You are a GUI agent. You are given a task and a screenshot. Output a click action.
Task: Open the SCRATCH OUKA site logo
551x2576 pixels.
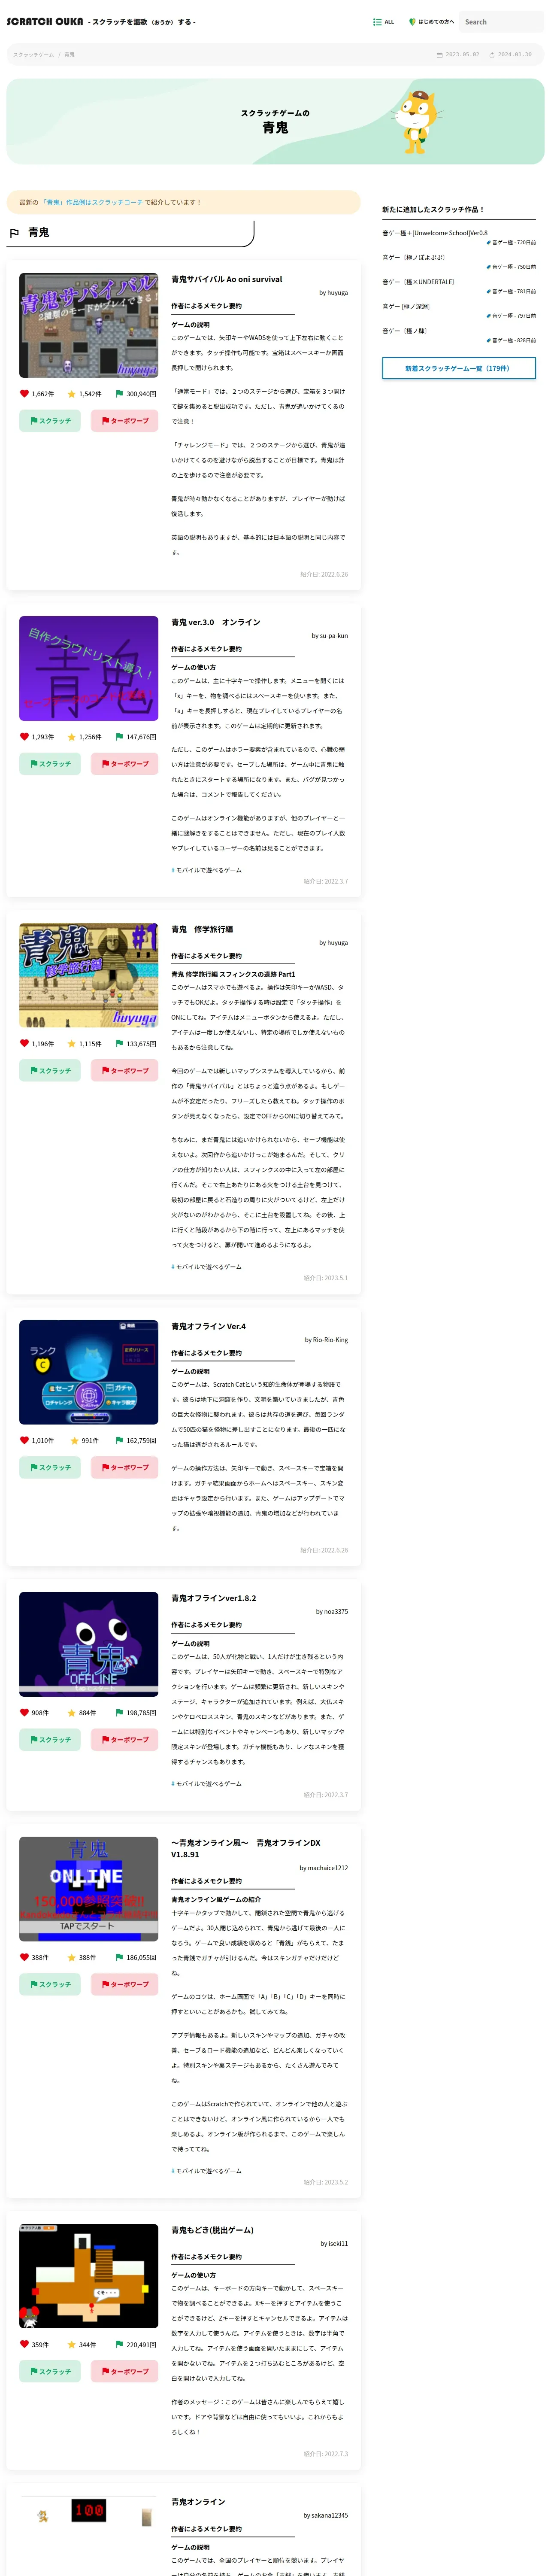coord(45,21)
